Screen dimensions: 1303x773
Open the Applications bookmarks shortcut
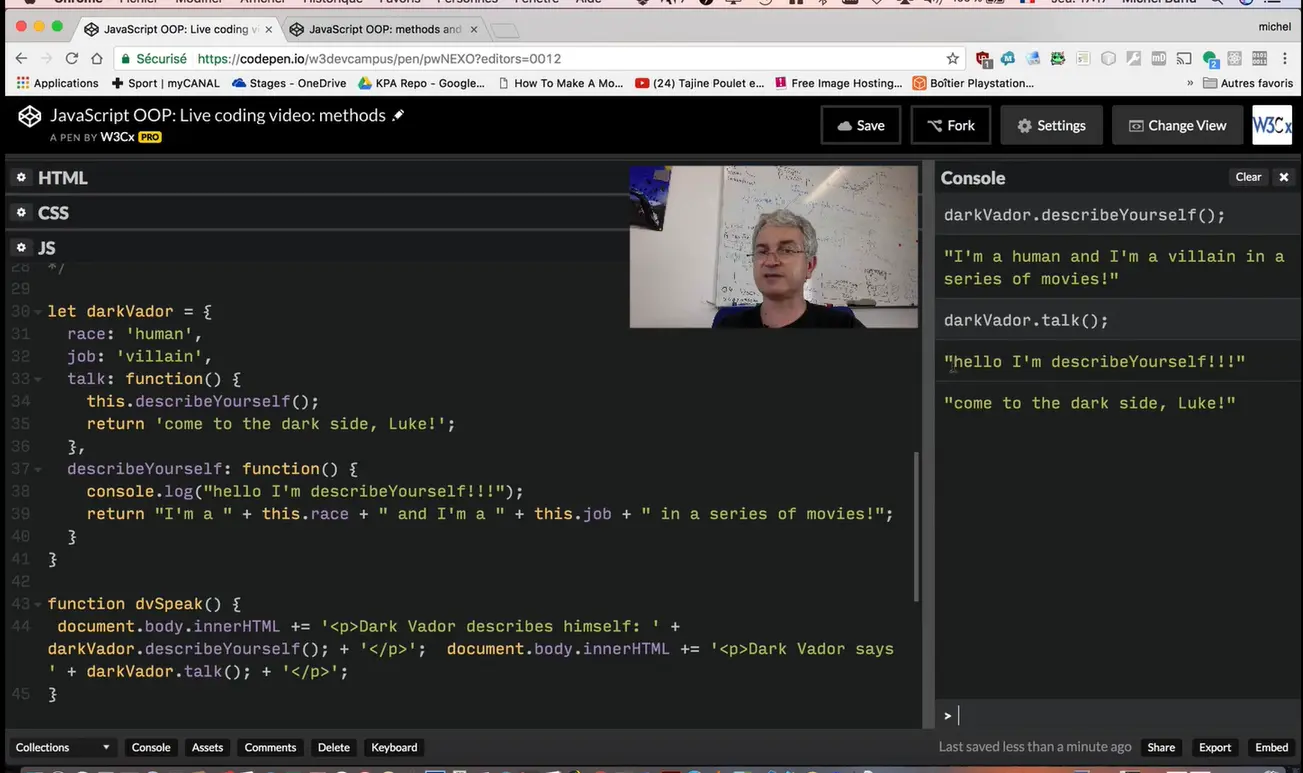[57, 83]
